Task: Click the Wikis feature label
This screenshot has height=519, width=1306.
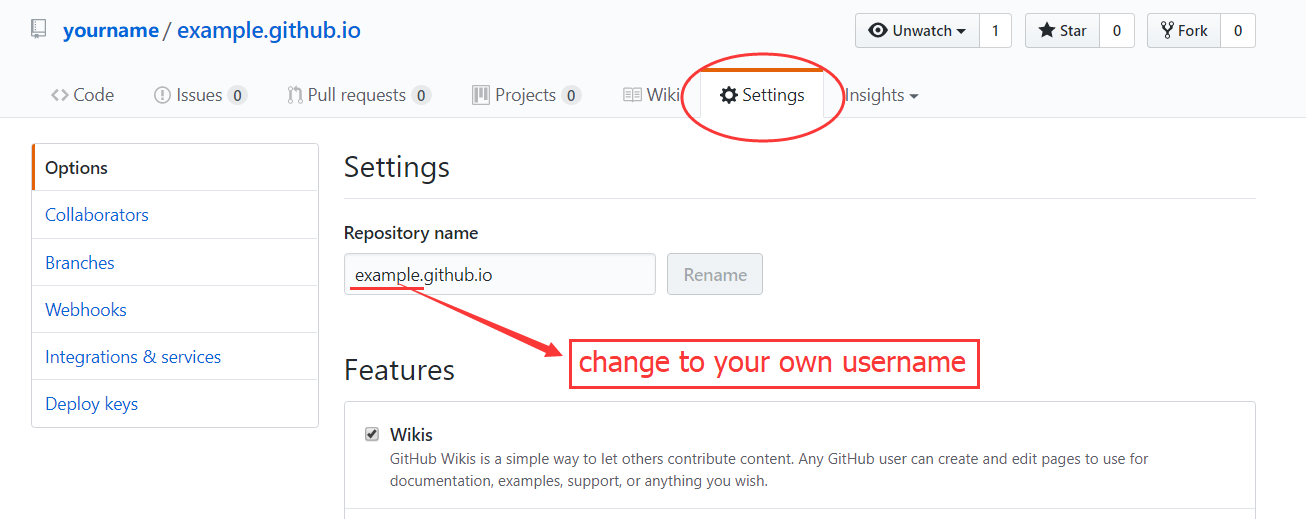Action: click(x=411, y=434)
